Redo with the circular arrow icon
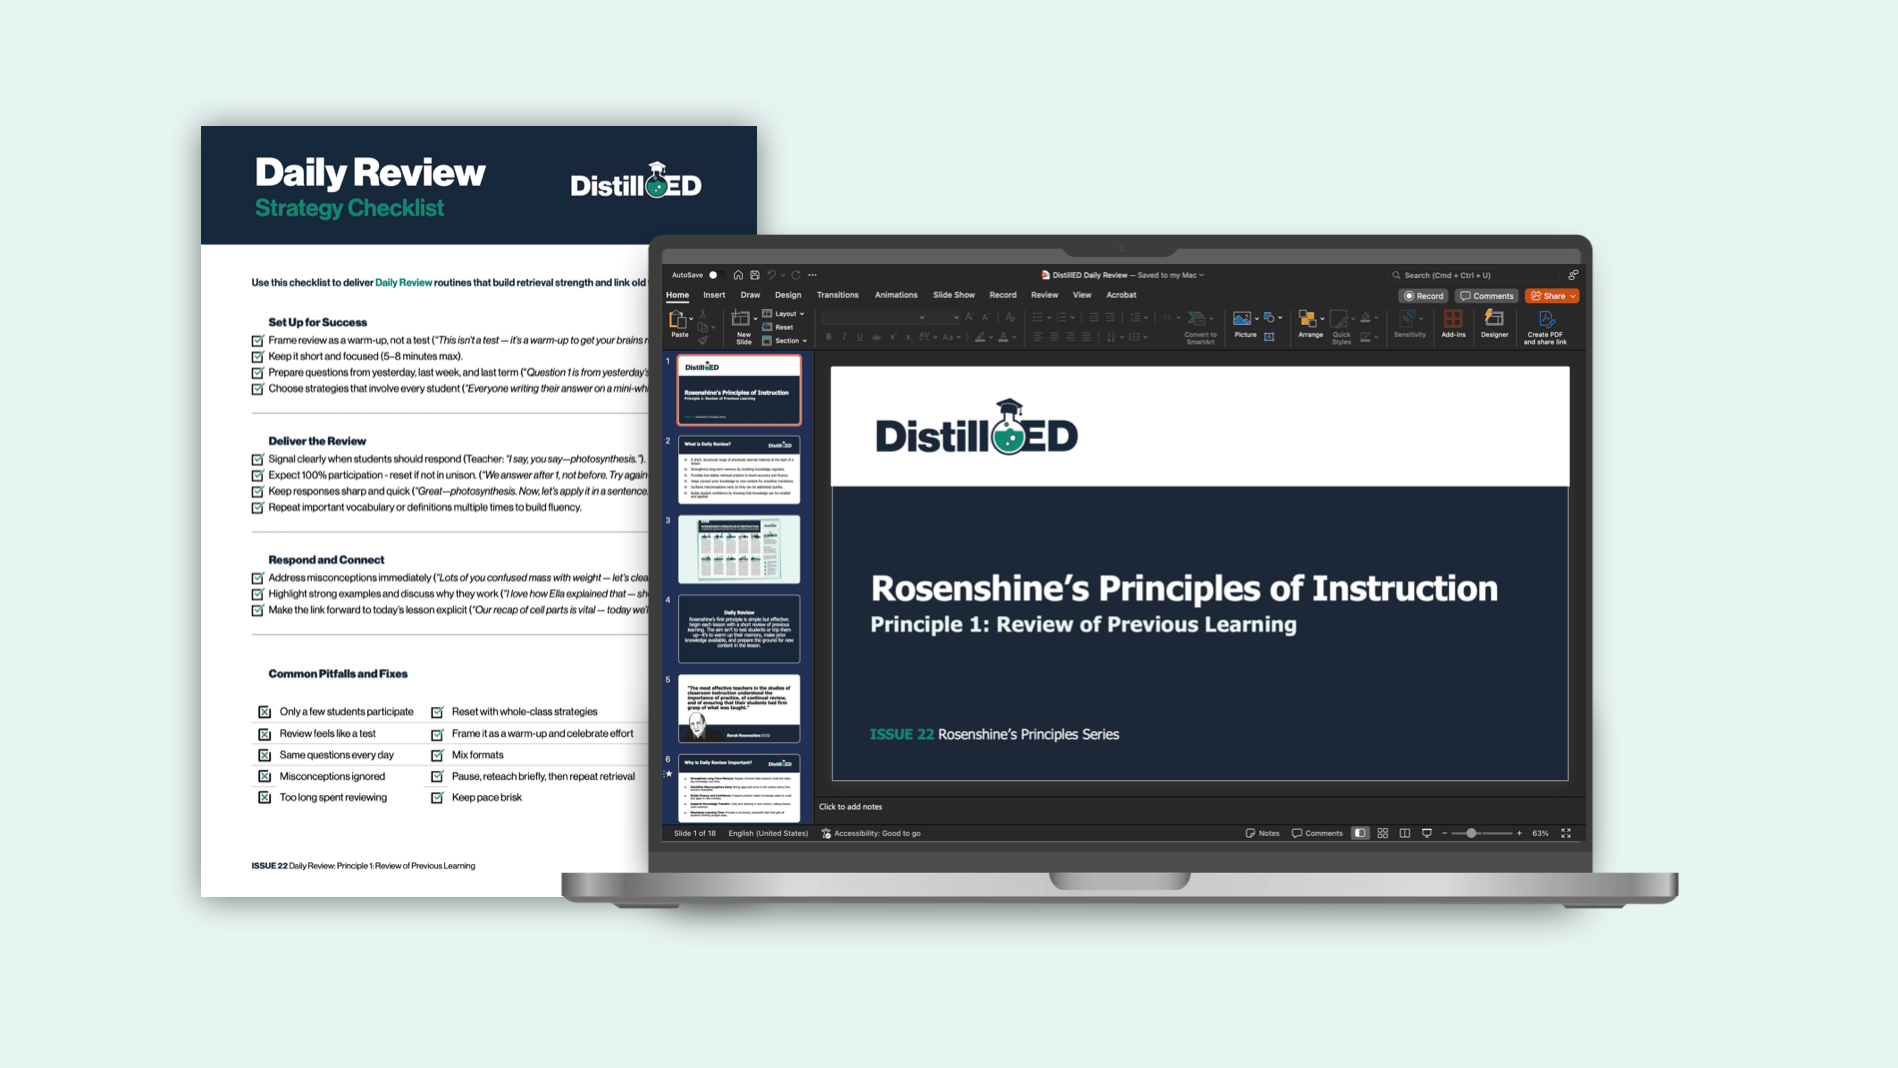This screenshot has width=1898, height=1068. [x=796, y=275]
